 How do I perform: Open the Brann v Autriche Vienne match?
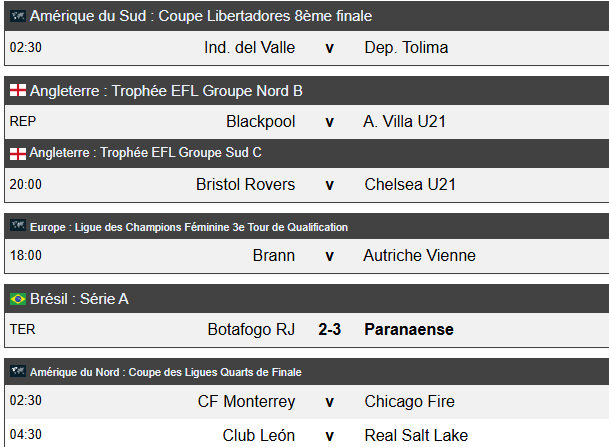click(x=307, y=256)
